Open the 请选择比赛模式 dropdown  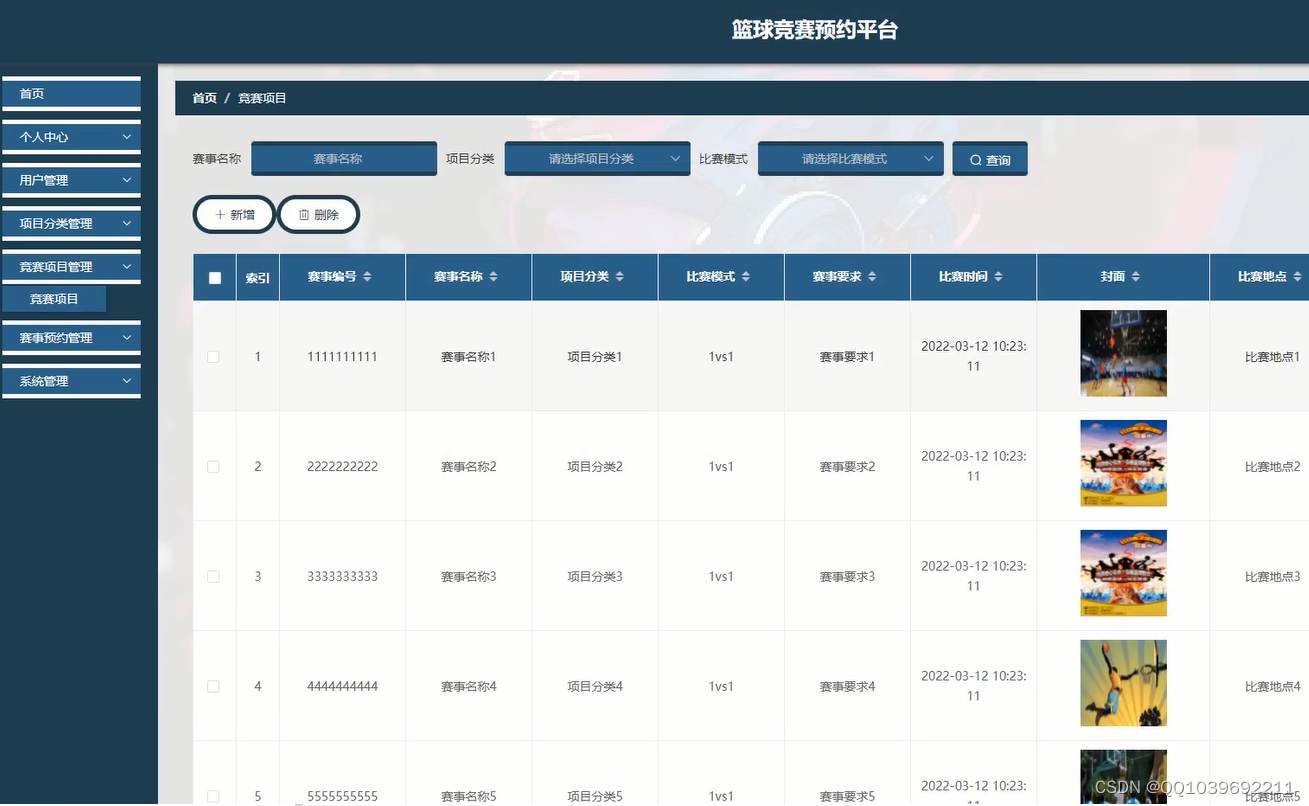850,159
